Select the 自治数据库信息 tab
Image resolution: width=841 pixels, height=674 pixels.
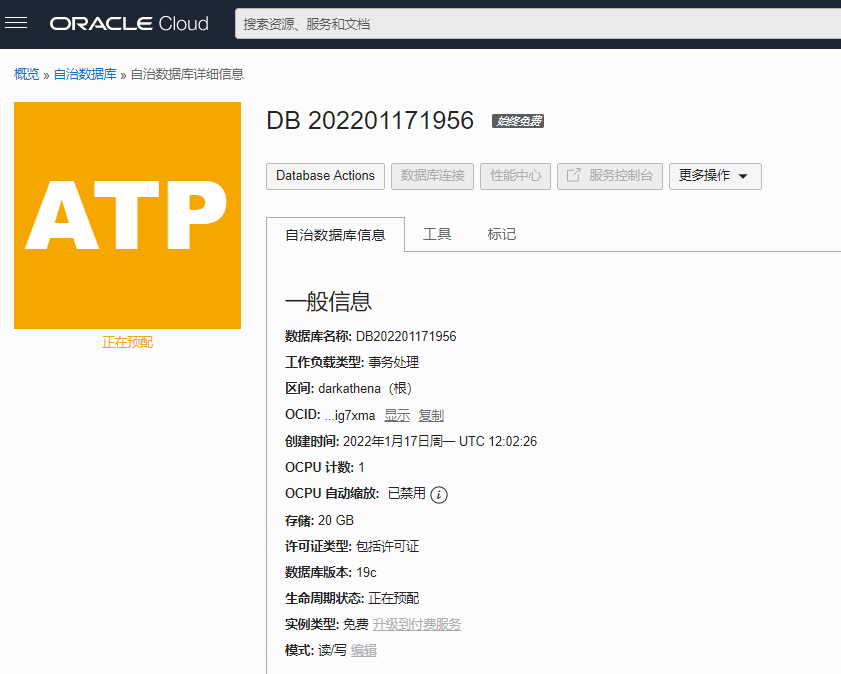[335, 235]
